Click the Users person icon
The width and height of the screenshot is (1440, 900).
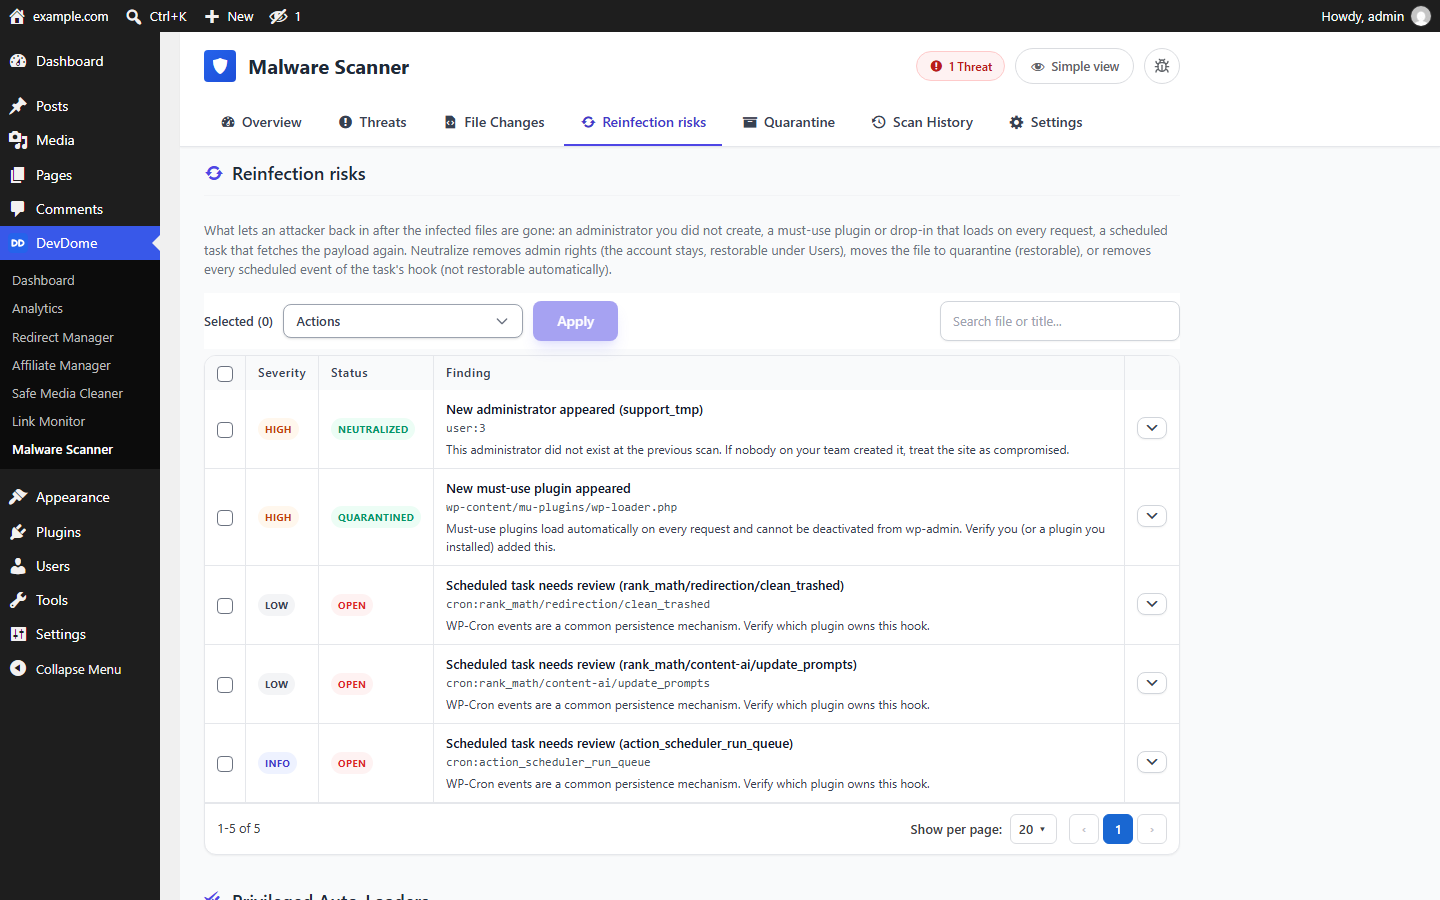18,566
